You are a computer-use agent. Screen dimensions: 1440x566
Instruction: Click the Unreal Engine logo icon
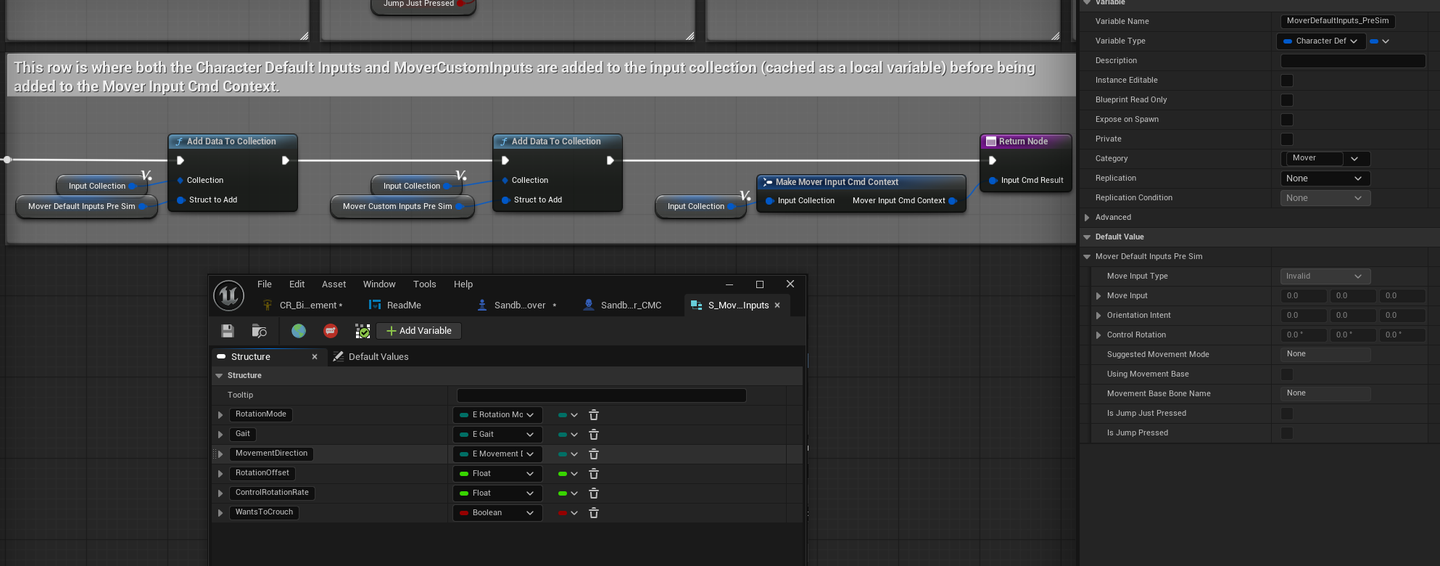228,295
